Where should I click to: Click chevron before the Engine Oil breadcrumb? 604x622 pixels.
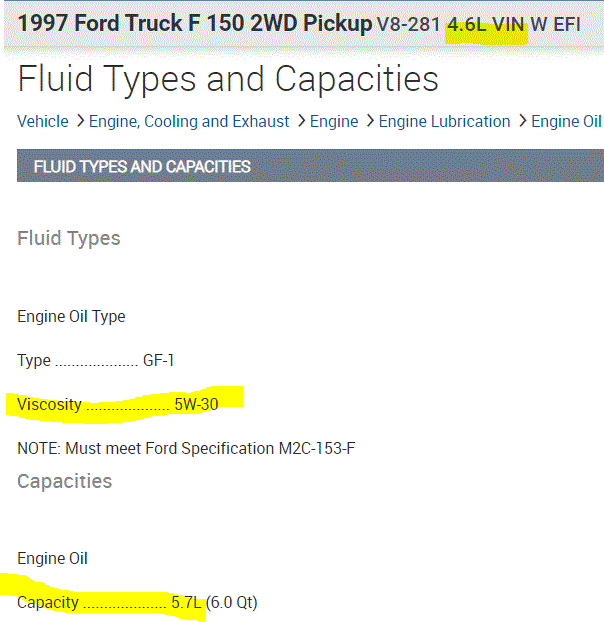click(521, 122)
